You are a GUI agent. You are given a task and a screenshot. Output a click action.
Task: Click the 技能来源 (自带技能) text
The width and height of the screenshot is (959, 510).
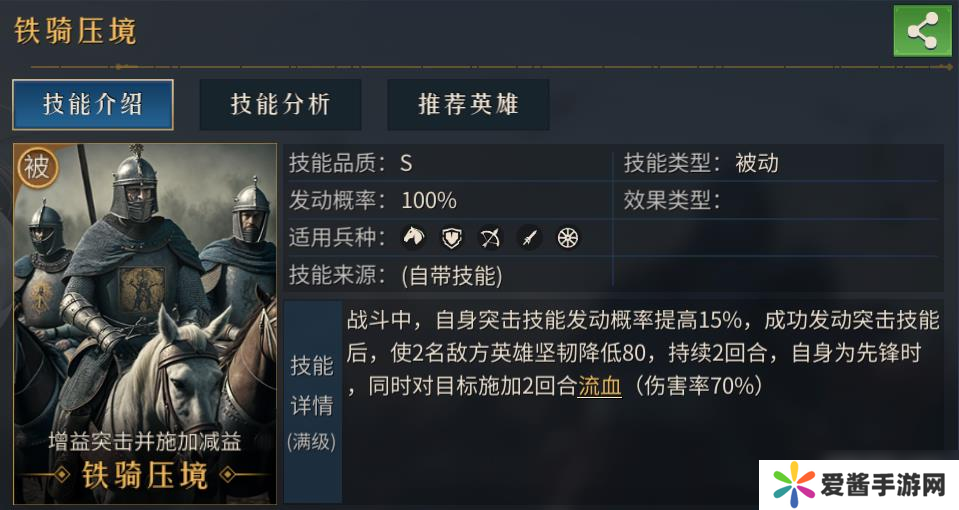[x=451, y=275]
